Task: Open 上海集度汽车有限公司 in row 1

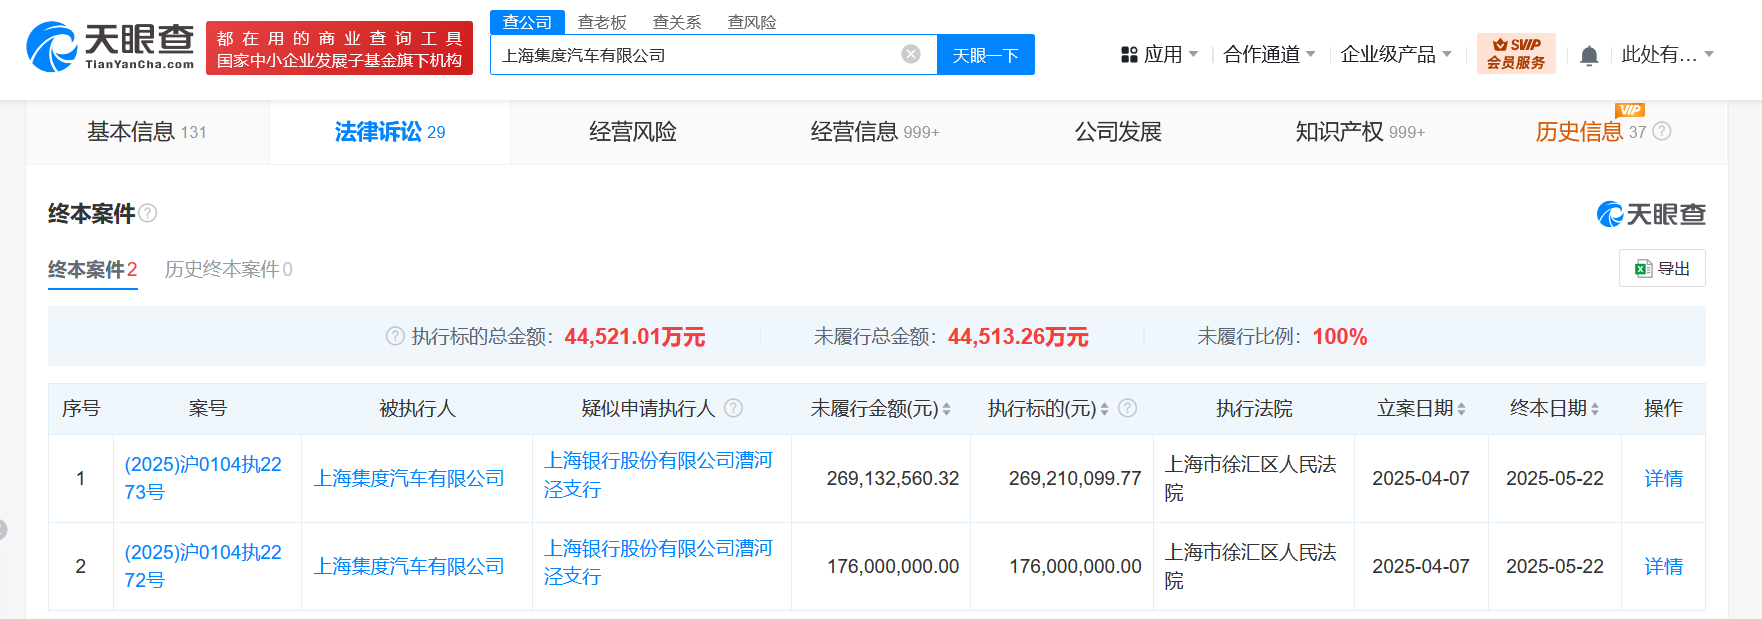Action: pyautogui.click(x=409, y=479)
